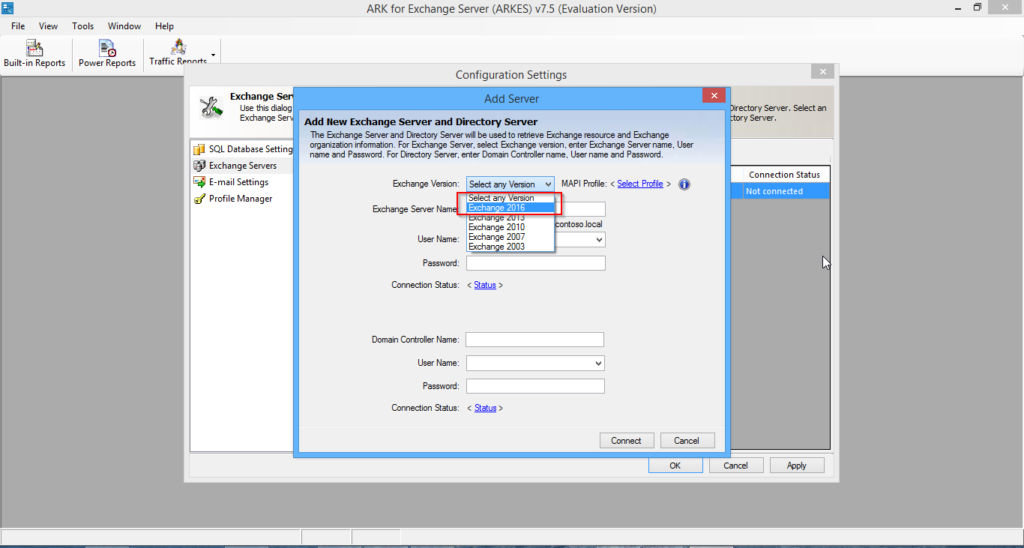Open Built-in Reports from the toolbar
Screen dimensions: 1024x548
coord(35,54)
